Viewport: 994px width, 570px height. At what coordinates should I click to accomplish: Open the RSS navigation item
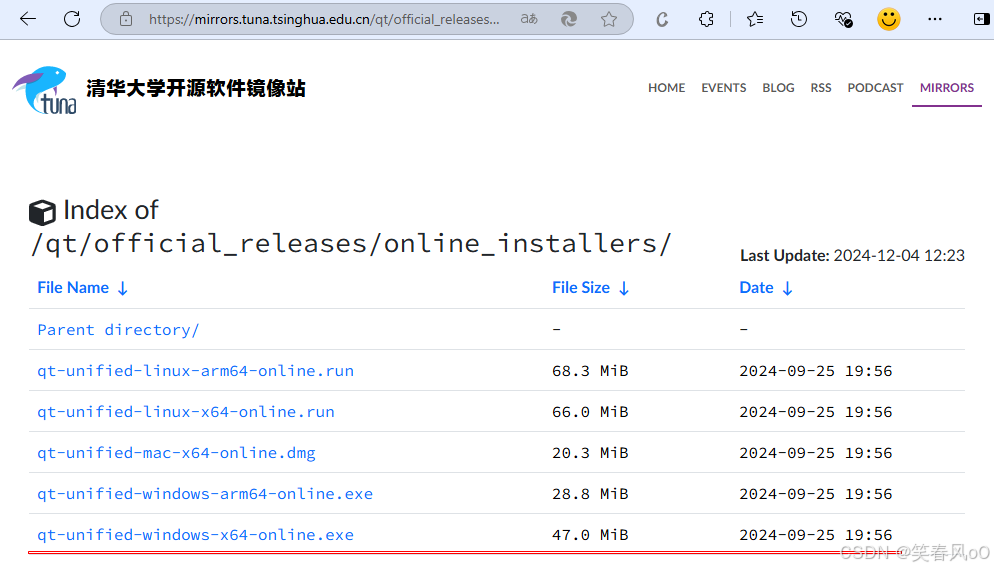tap(820, 87)
